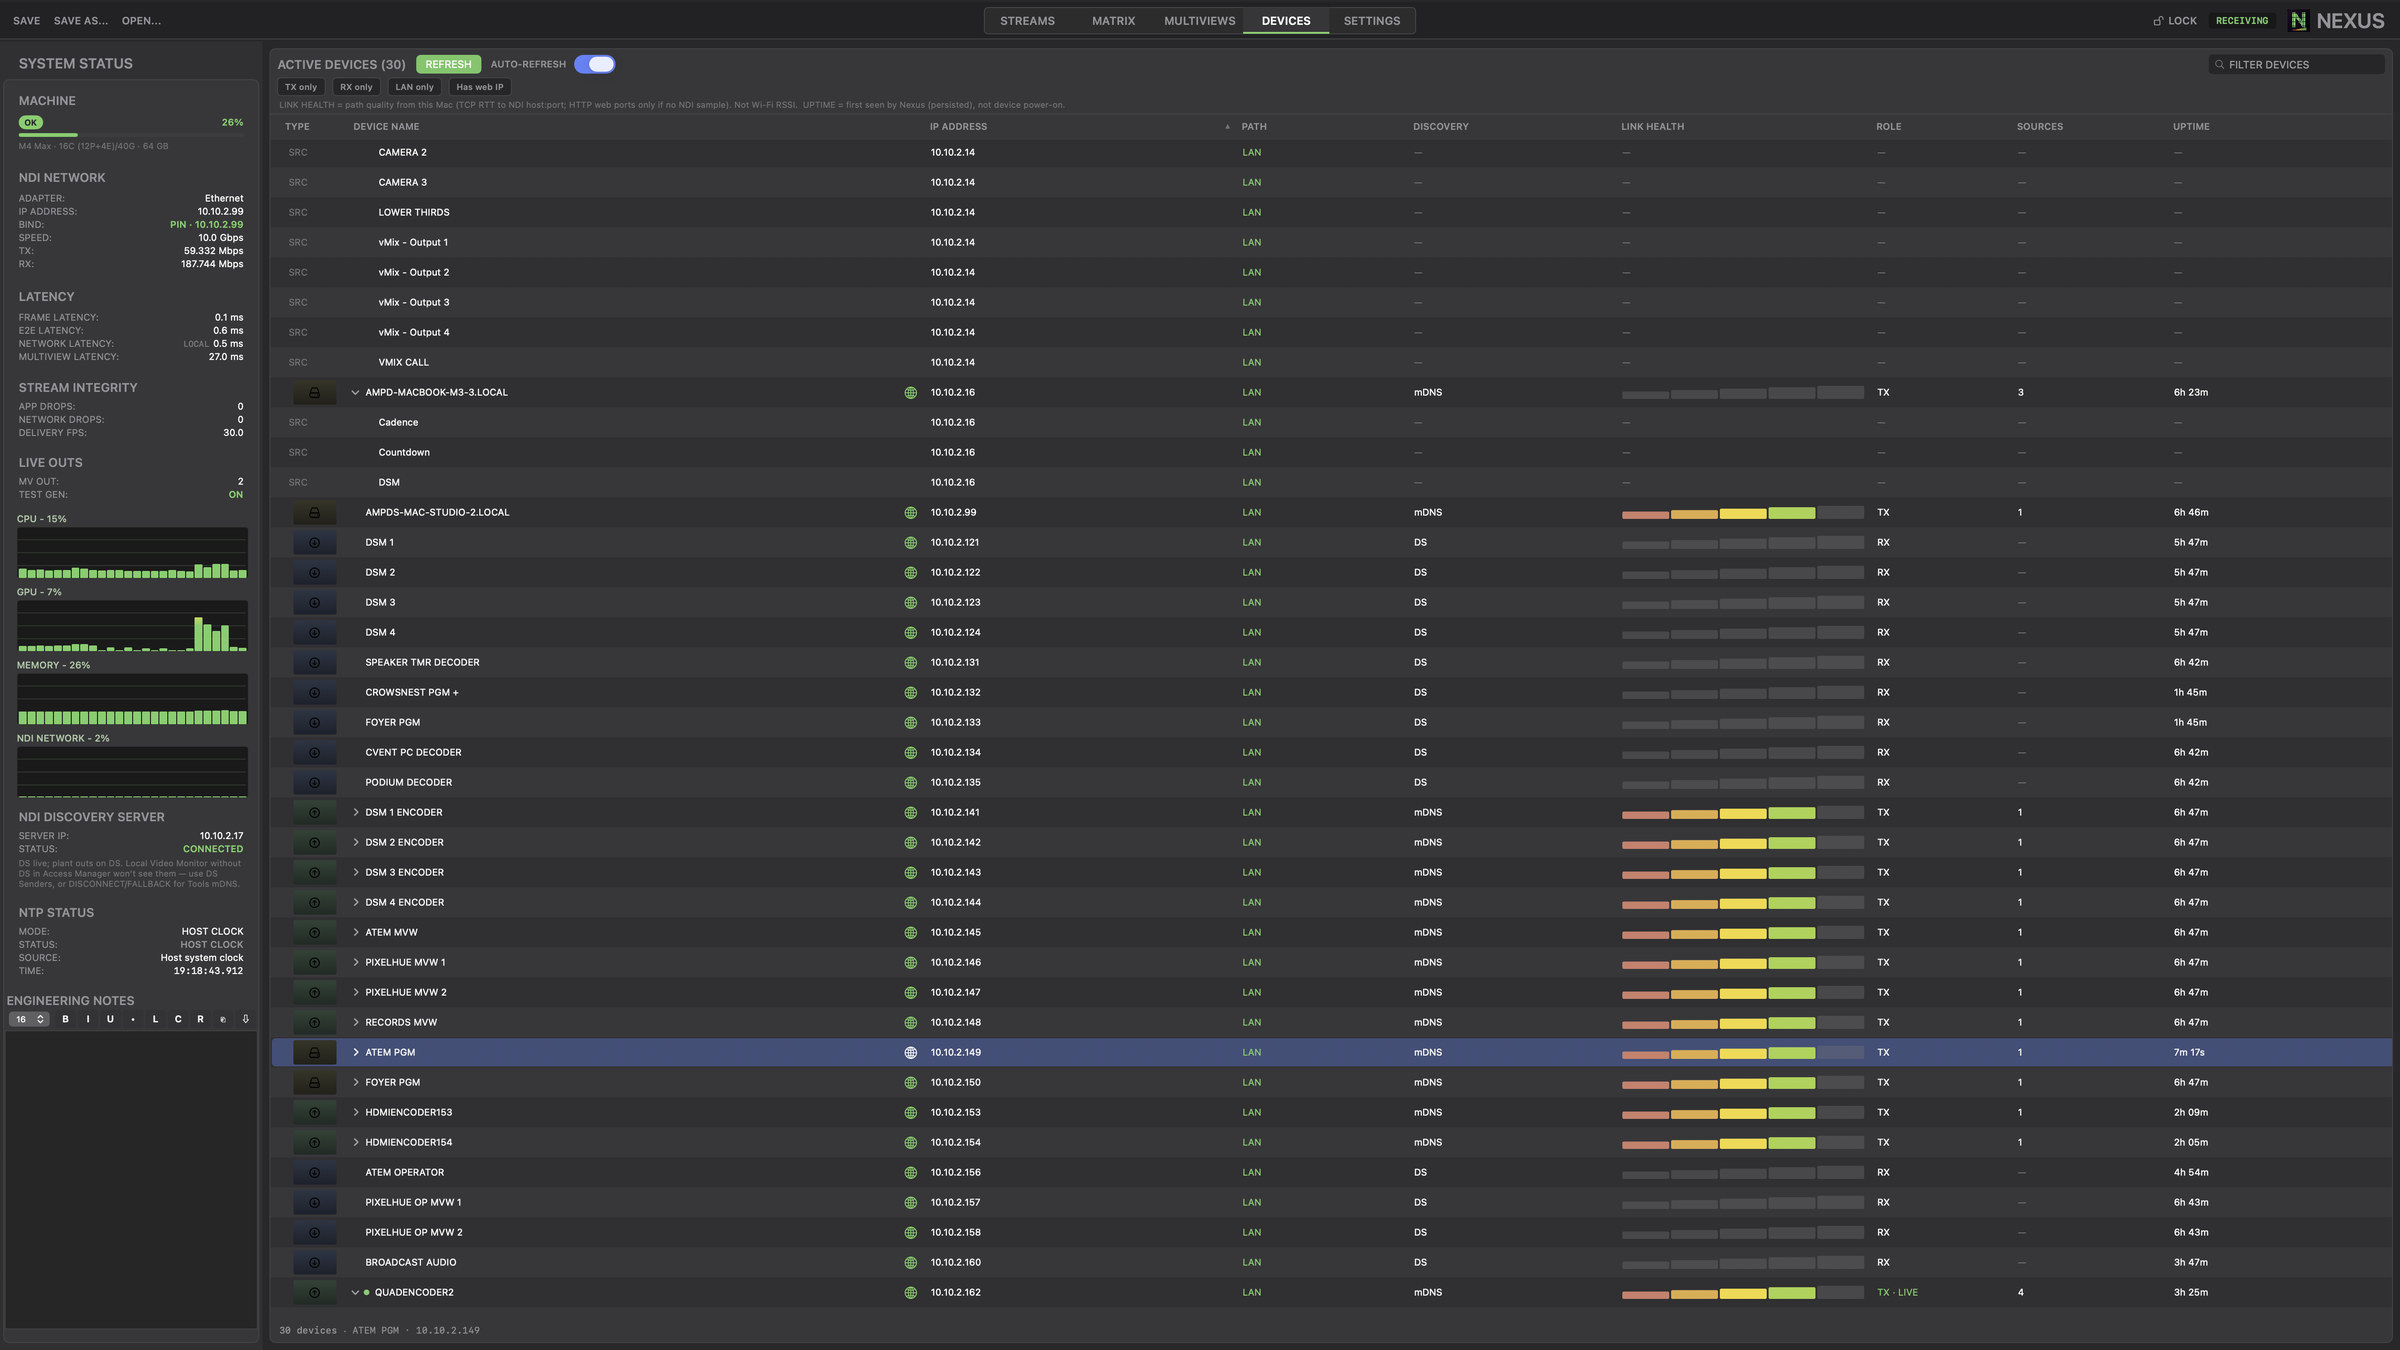Image resolution: width=2400 pixels, height=1350 pixels.
Task: Click Save As in top bar
Action: click(x=80, y=21)
